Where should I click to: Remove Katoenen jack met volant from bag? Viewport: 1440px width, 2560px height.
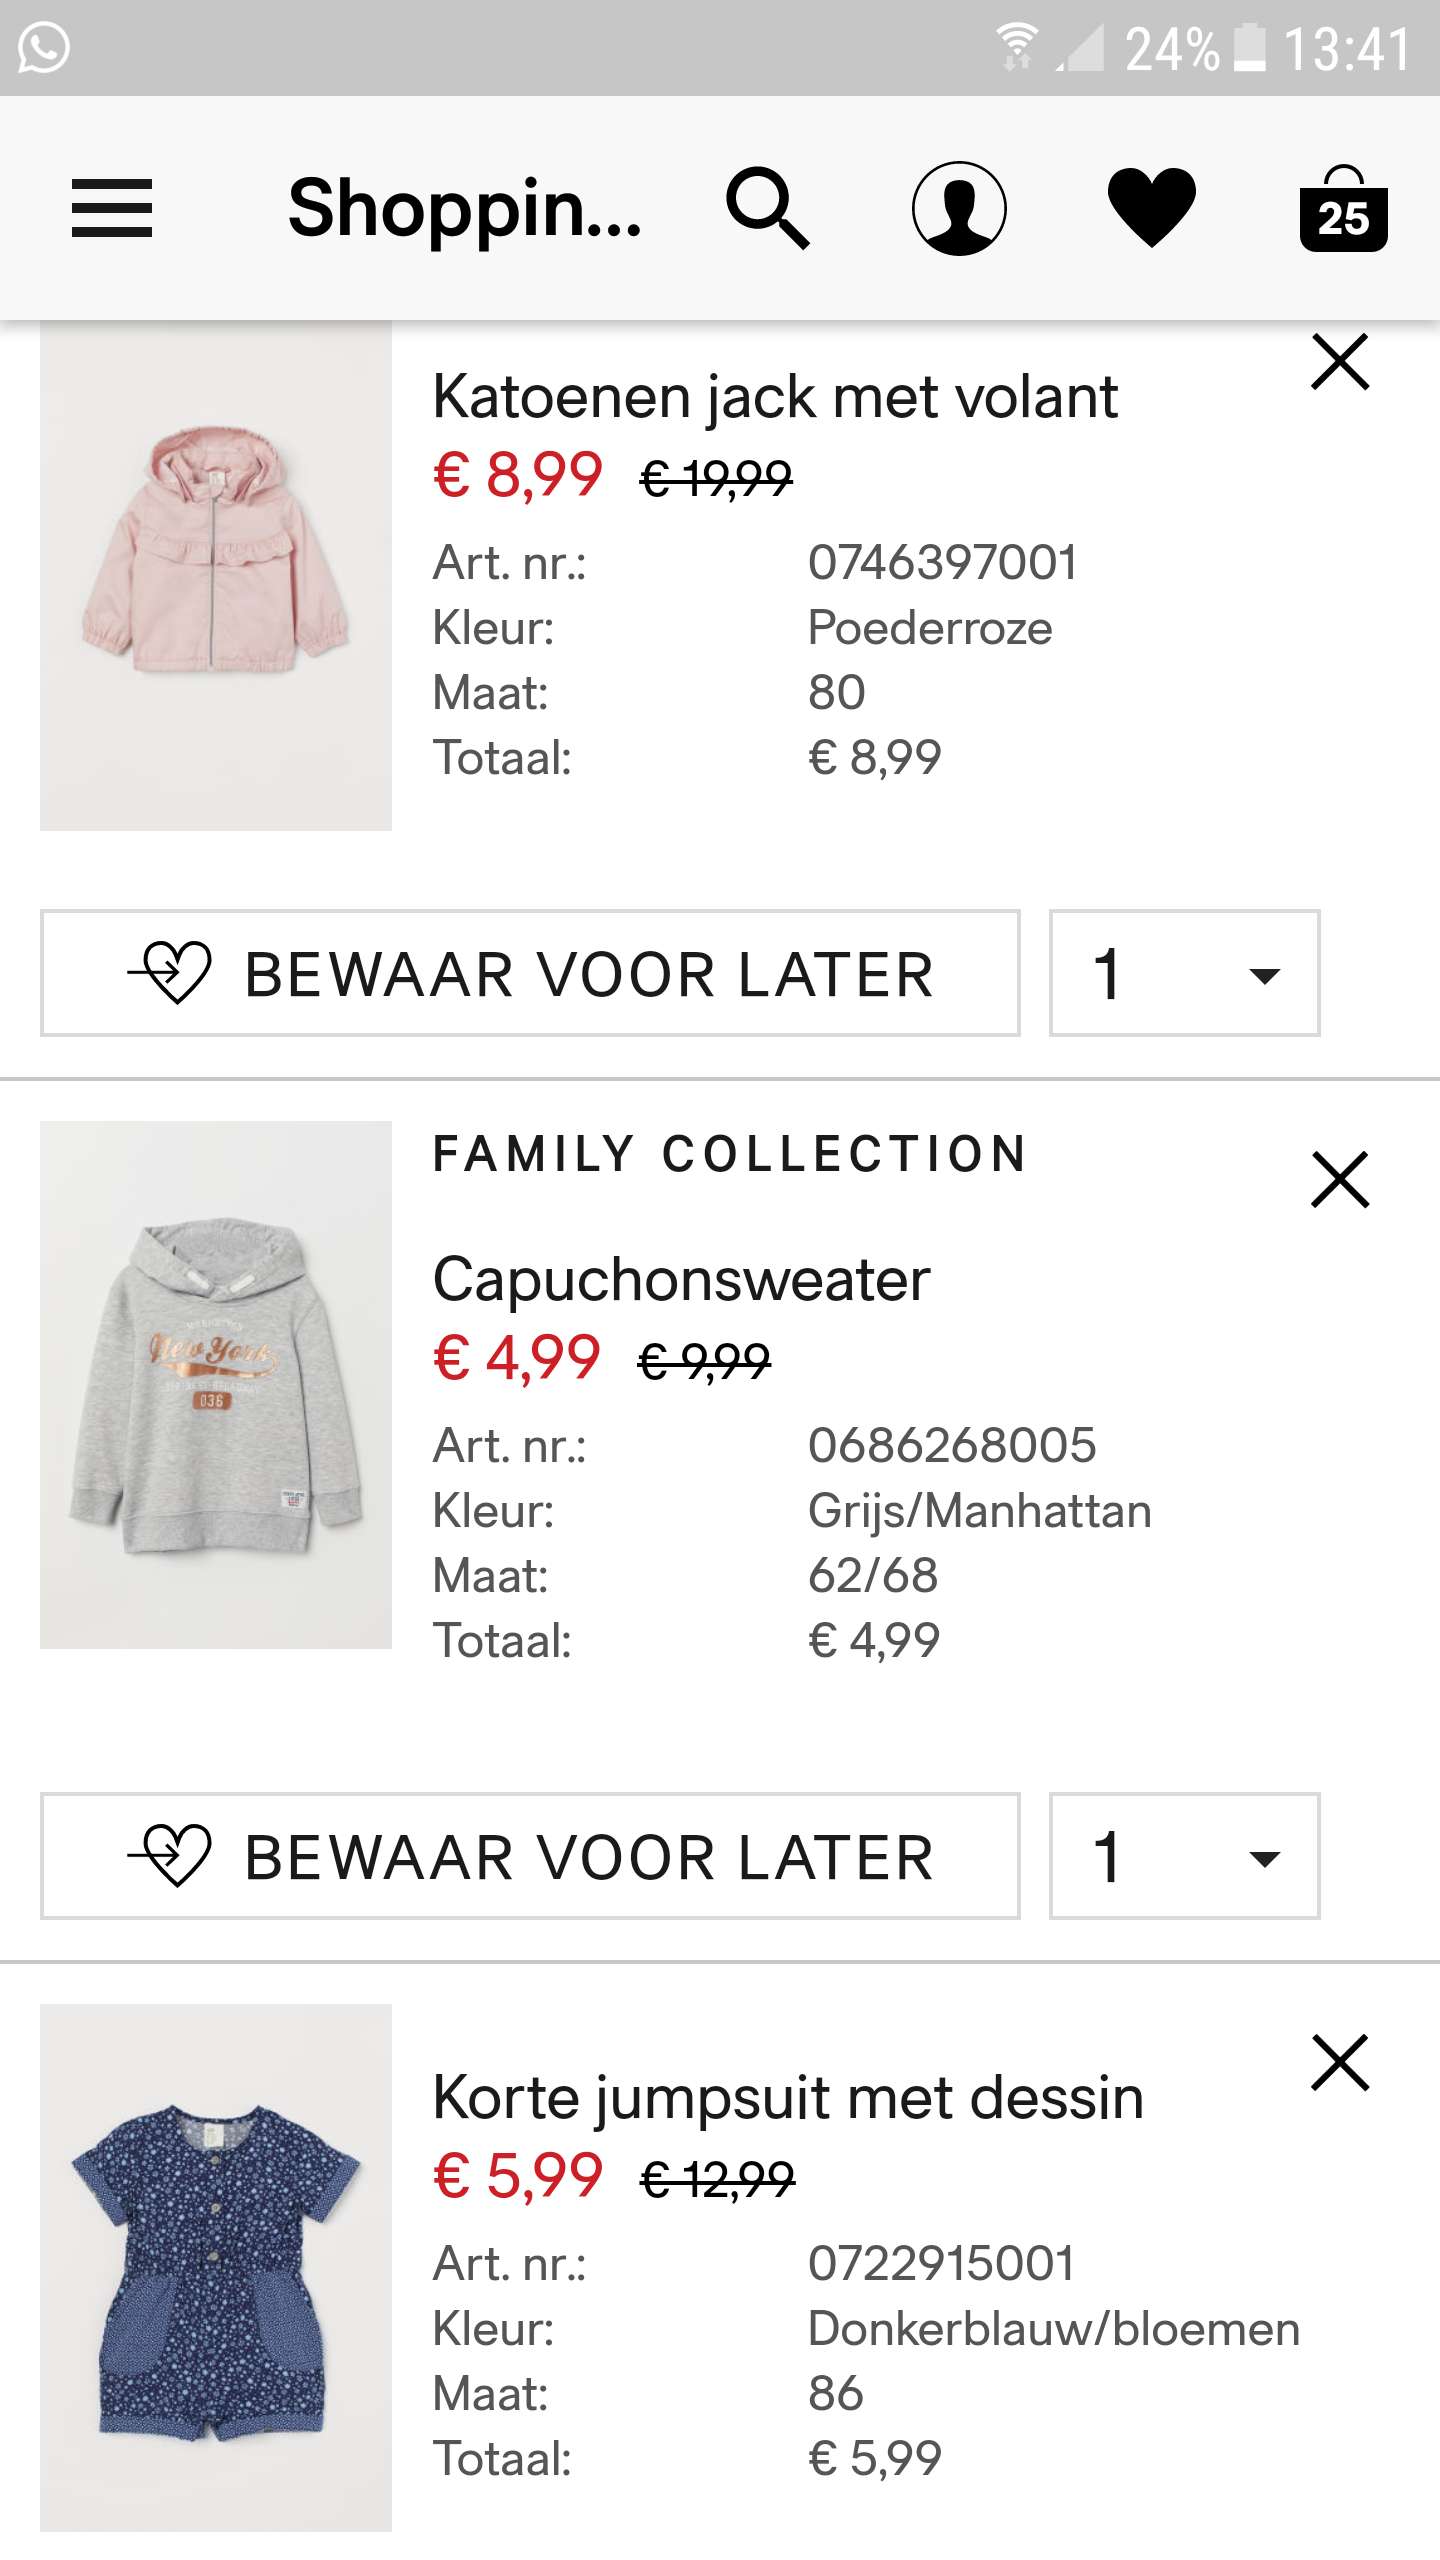pos(1340,362)
